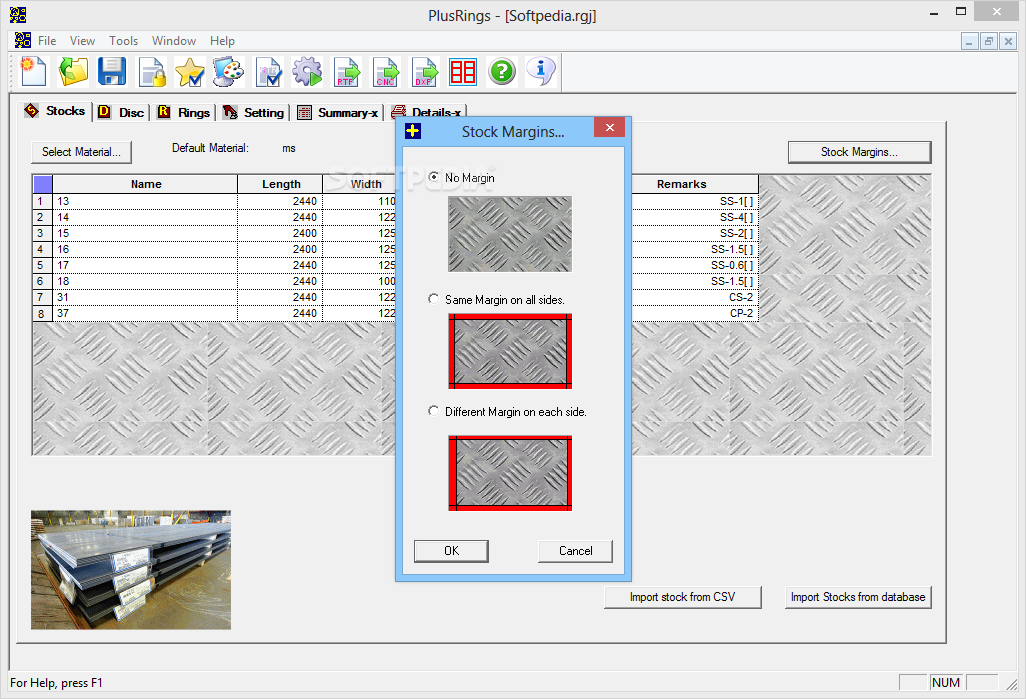Click name cell '13' in the table
1026x699 pixels.
point(145,201)
